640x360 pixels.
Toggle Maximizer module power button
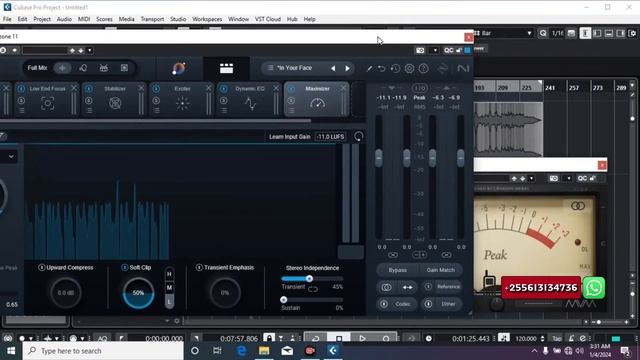click(291, 89)
